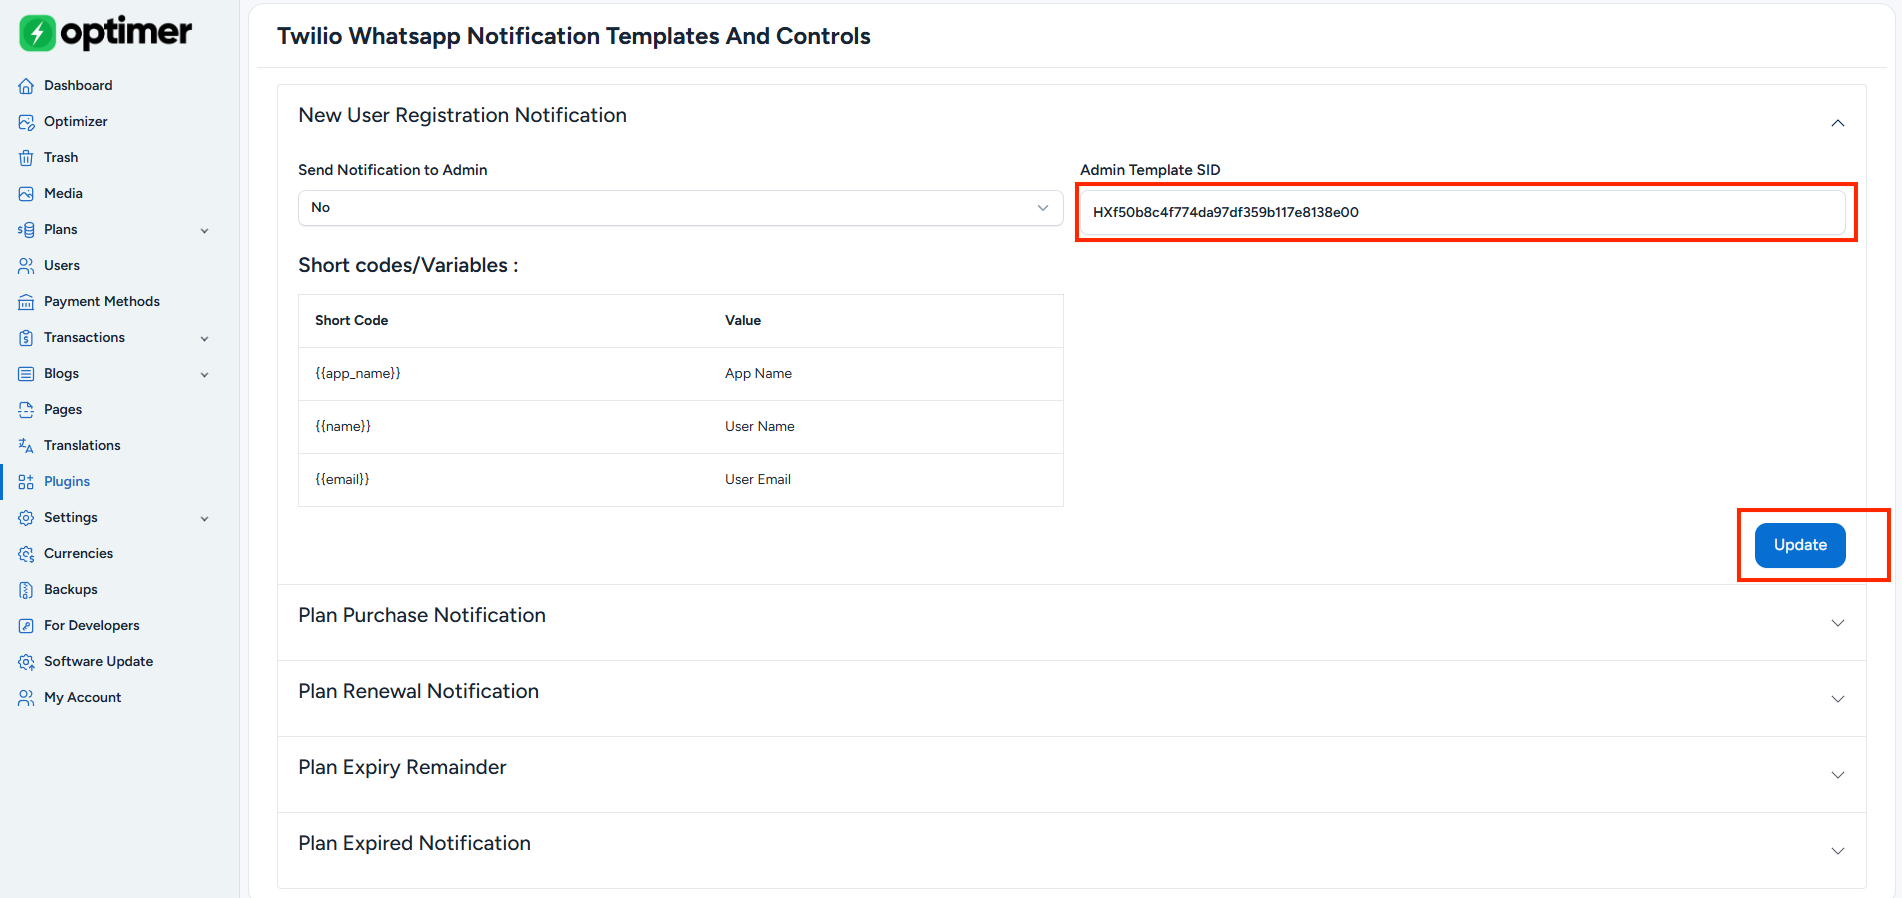Open the Dashboard menu item

78,85
